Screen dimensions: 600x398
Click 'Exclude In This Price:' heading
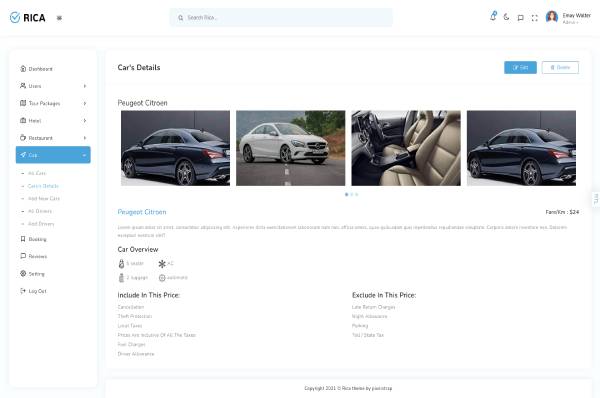point(384,295)
